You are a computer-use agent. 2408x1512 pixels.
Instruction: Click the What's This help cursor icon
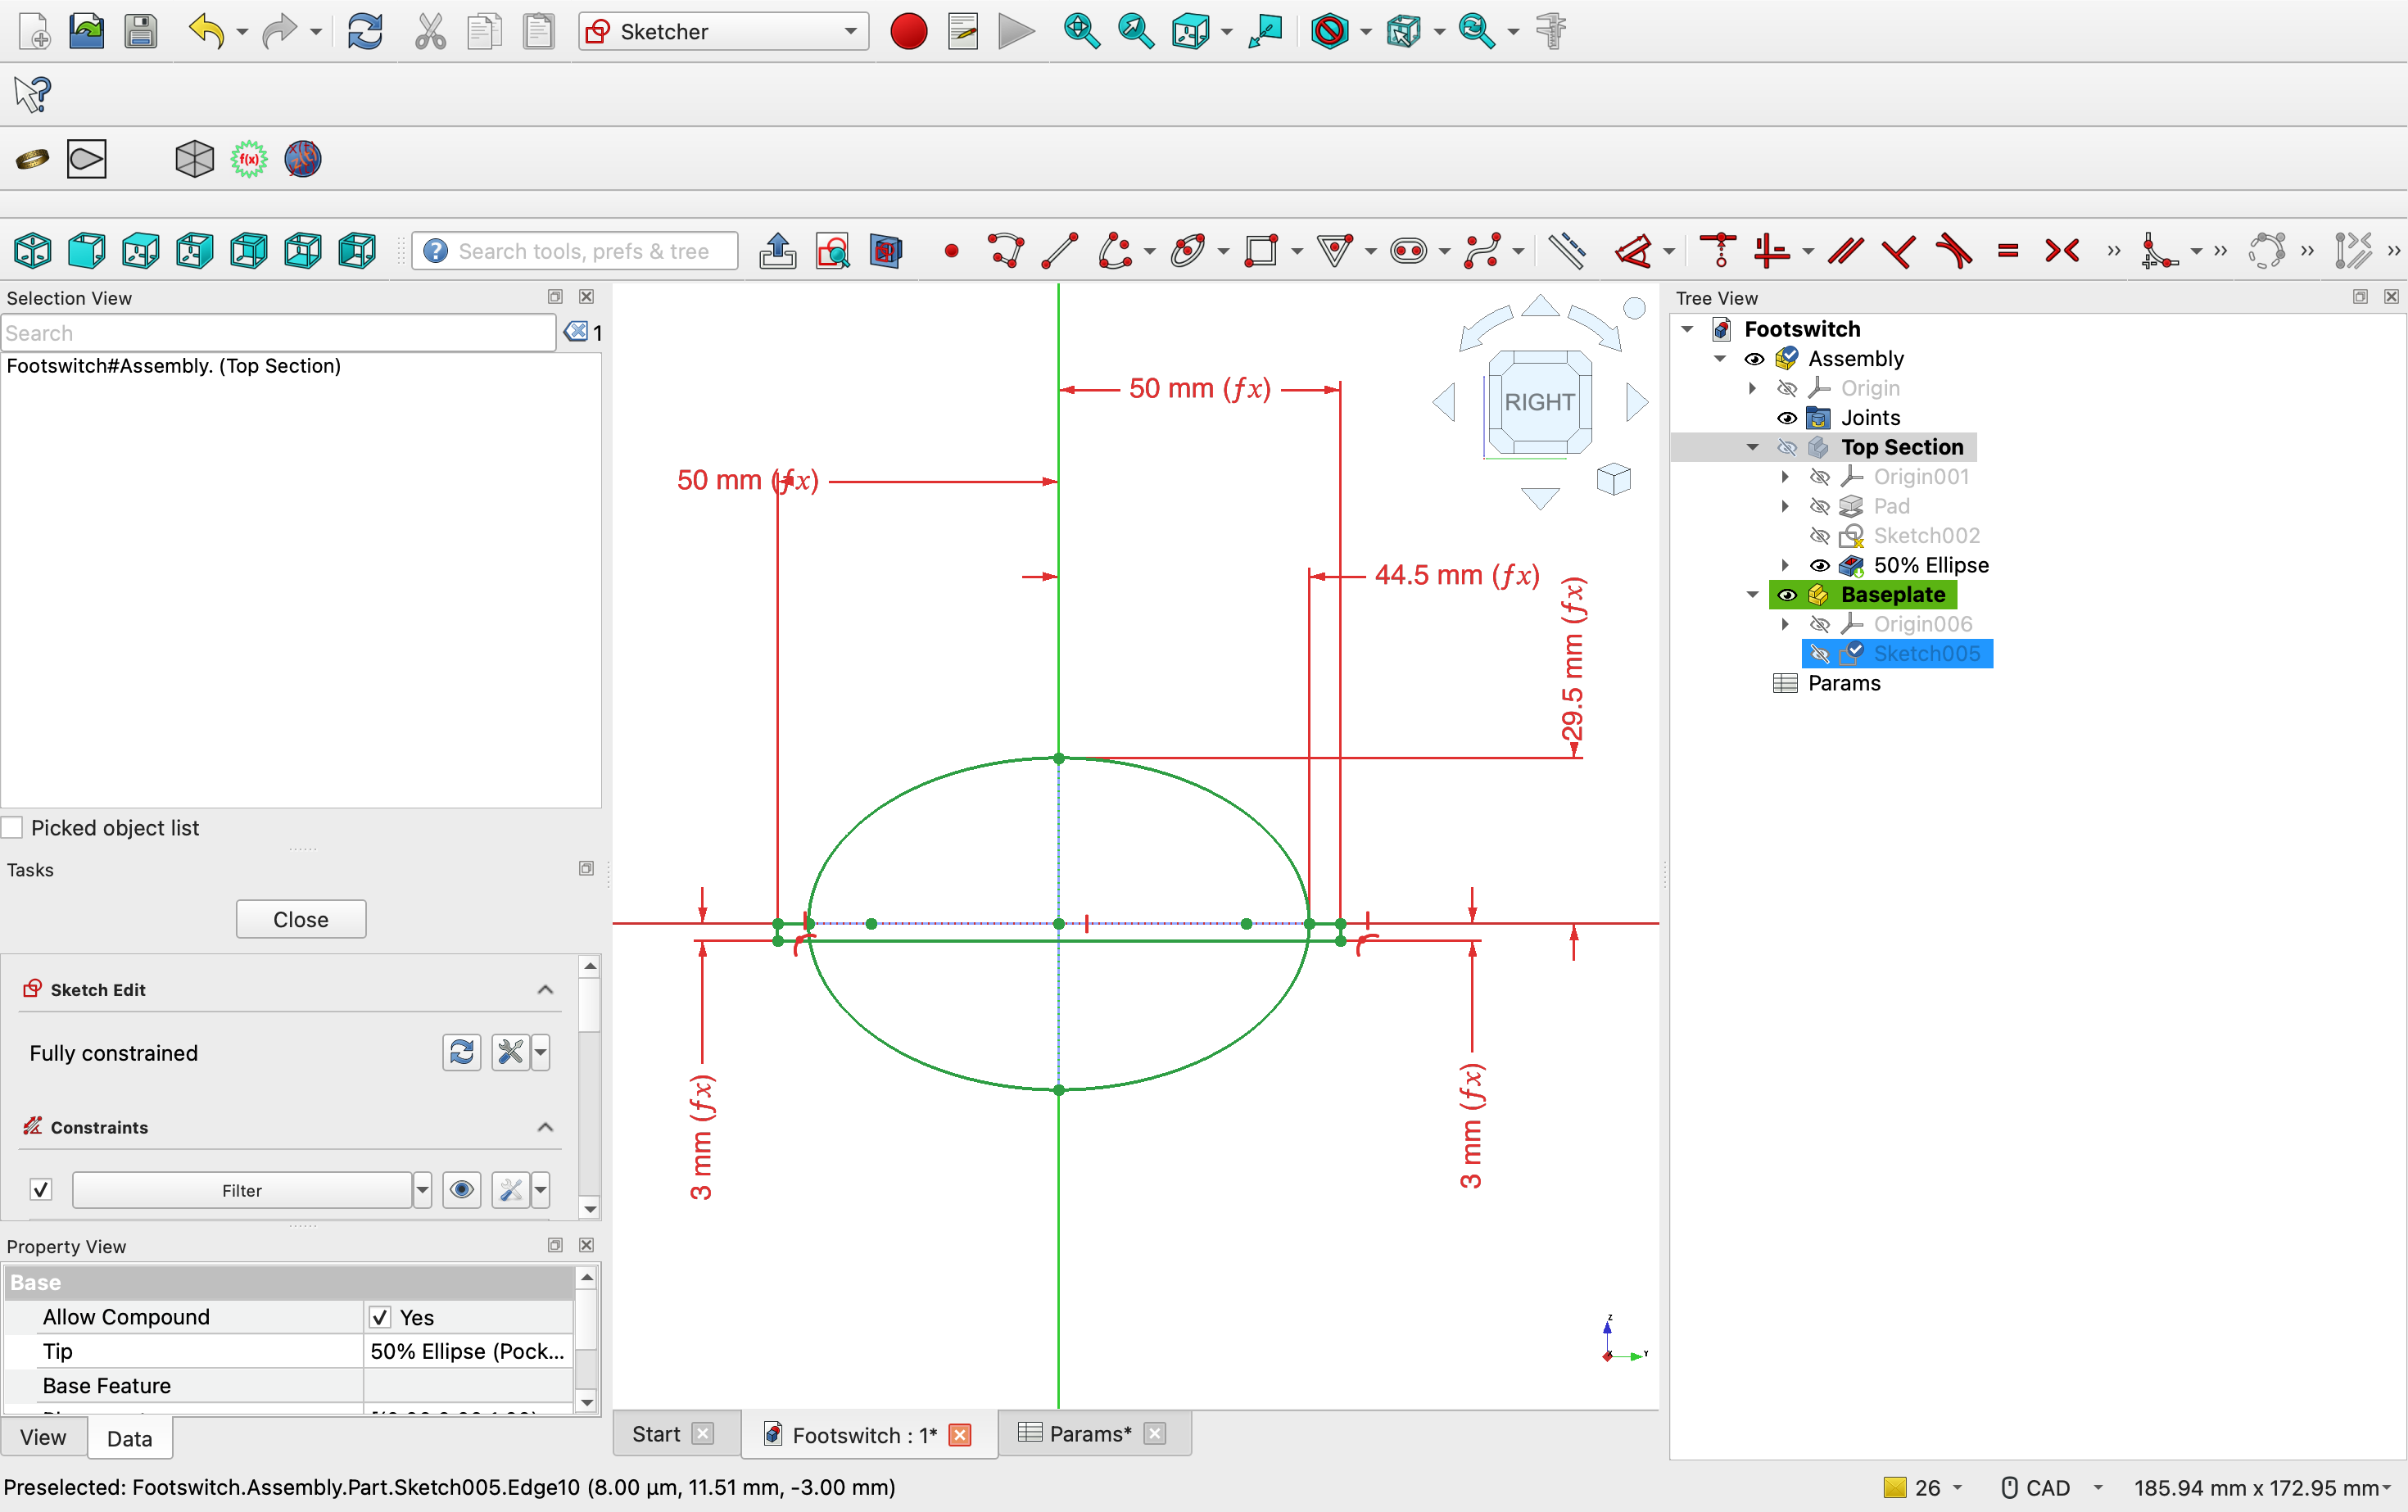point(32,94)
